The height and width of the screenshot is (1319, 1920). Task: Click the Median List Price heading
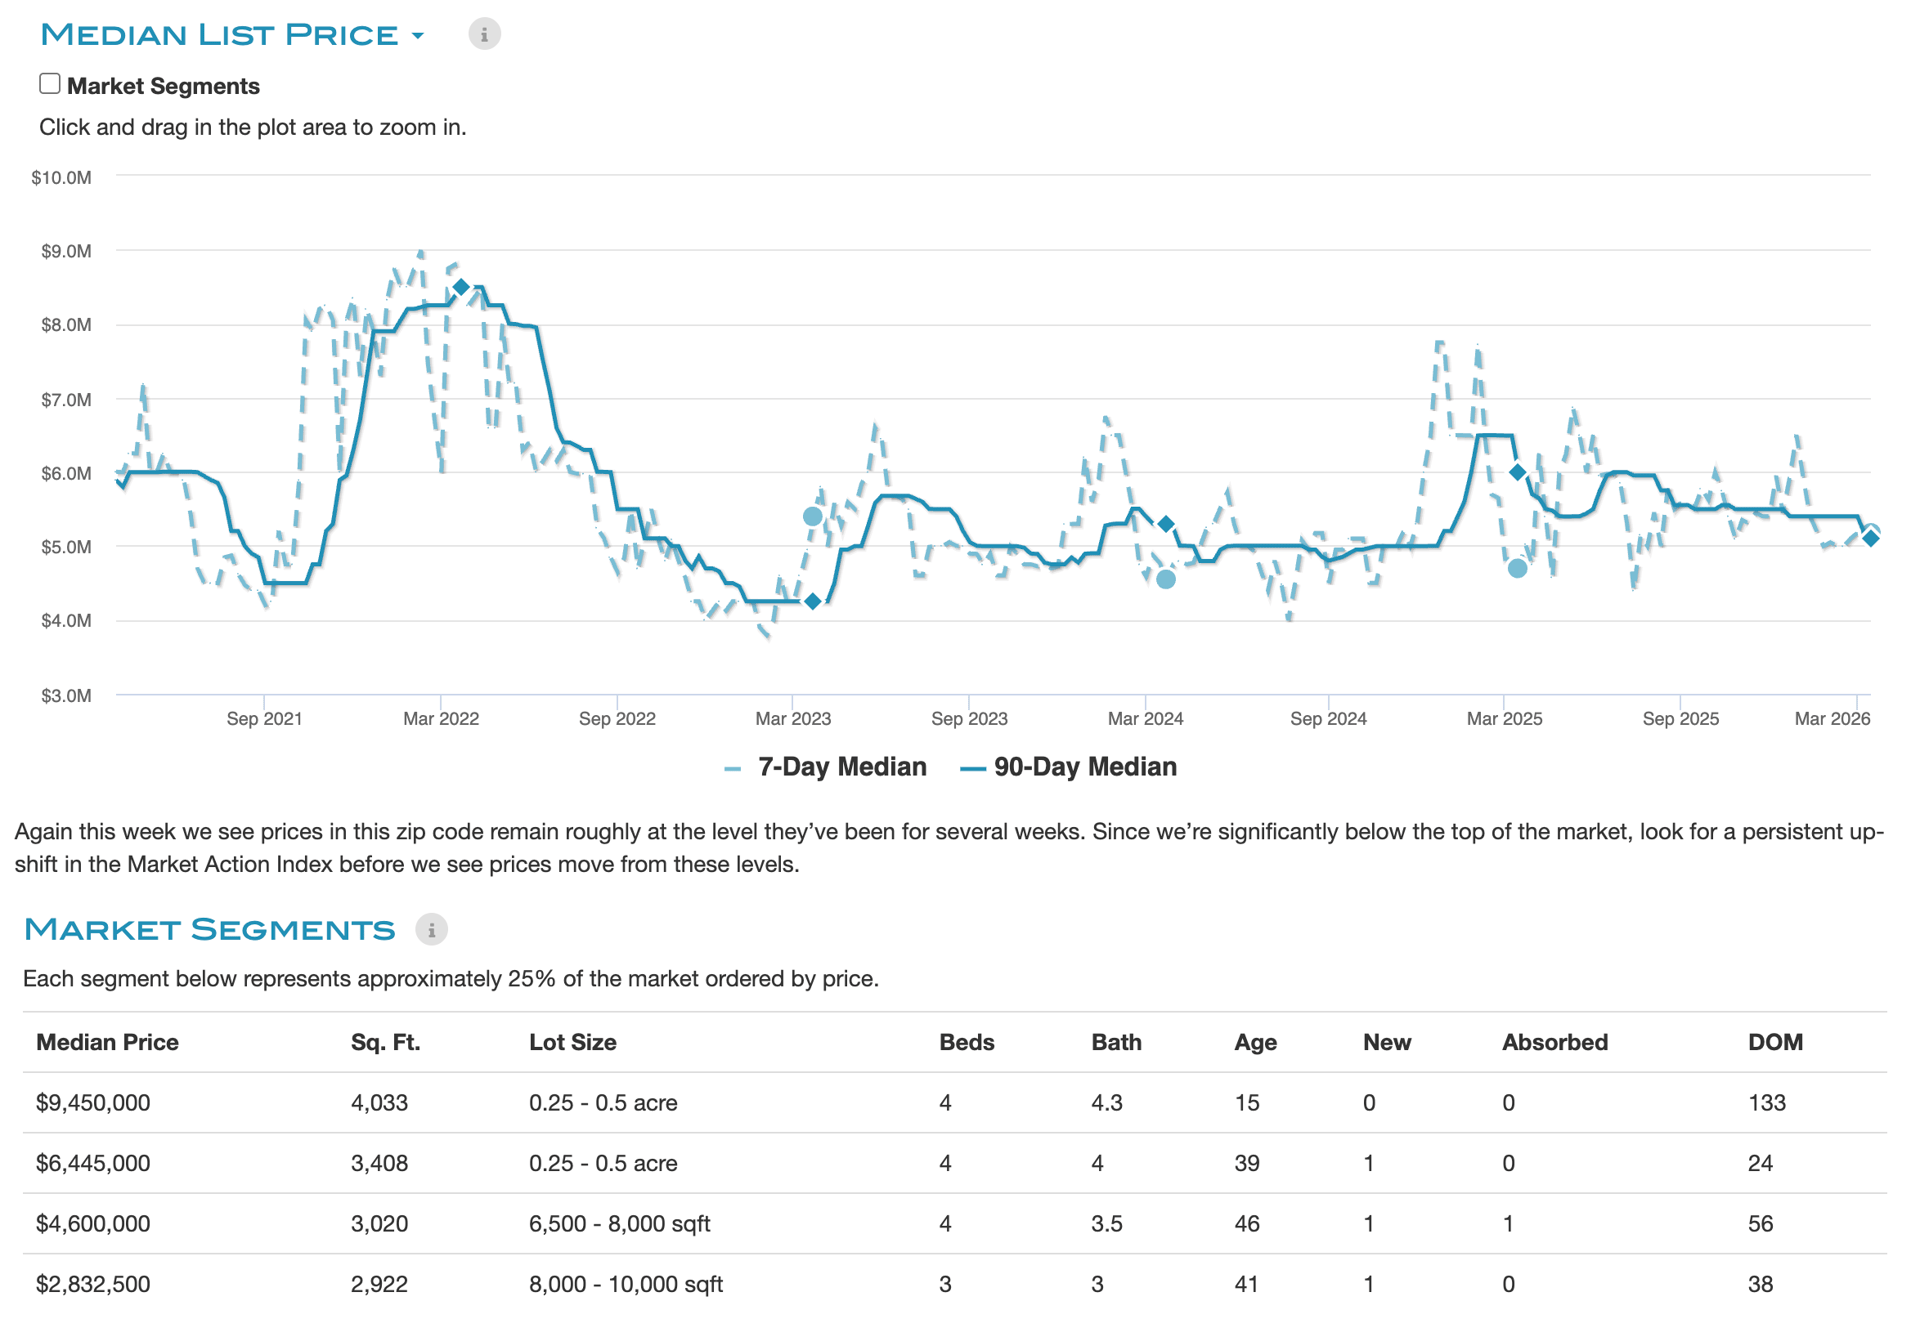coord(219,35)
